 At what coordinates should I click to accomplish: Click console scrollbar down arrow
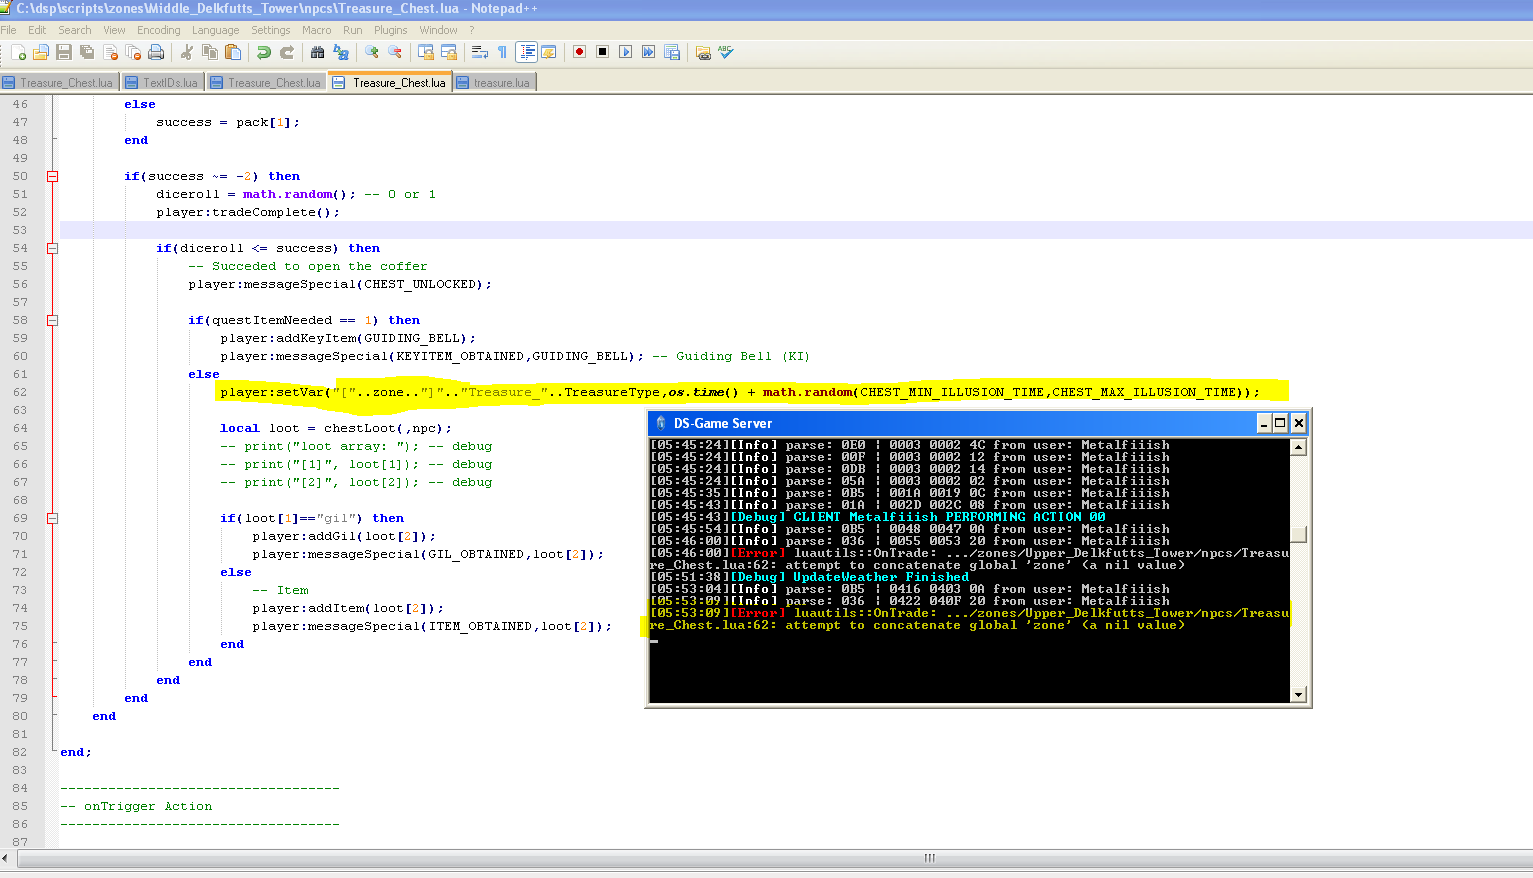click(x=1298, y=694)
